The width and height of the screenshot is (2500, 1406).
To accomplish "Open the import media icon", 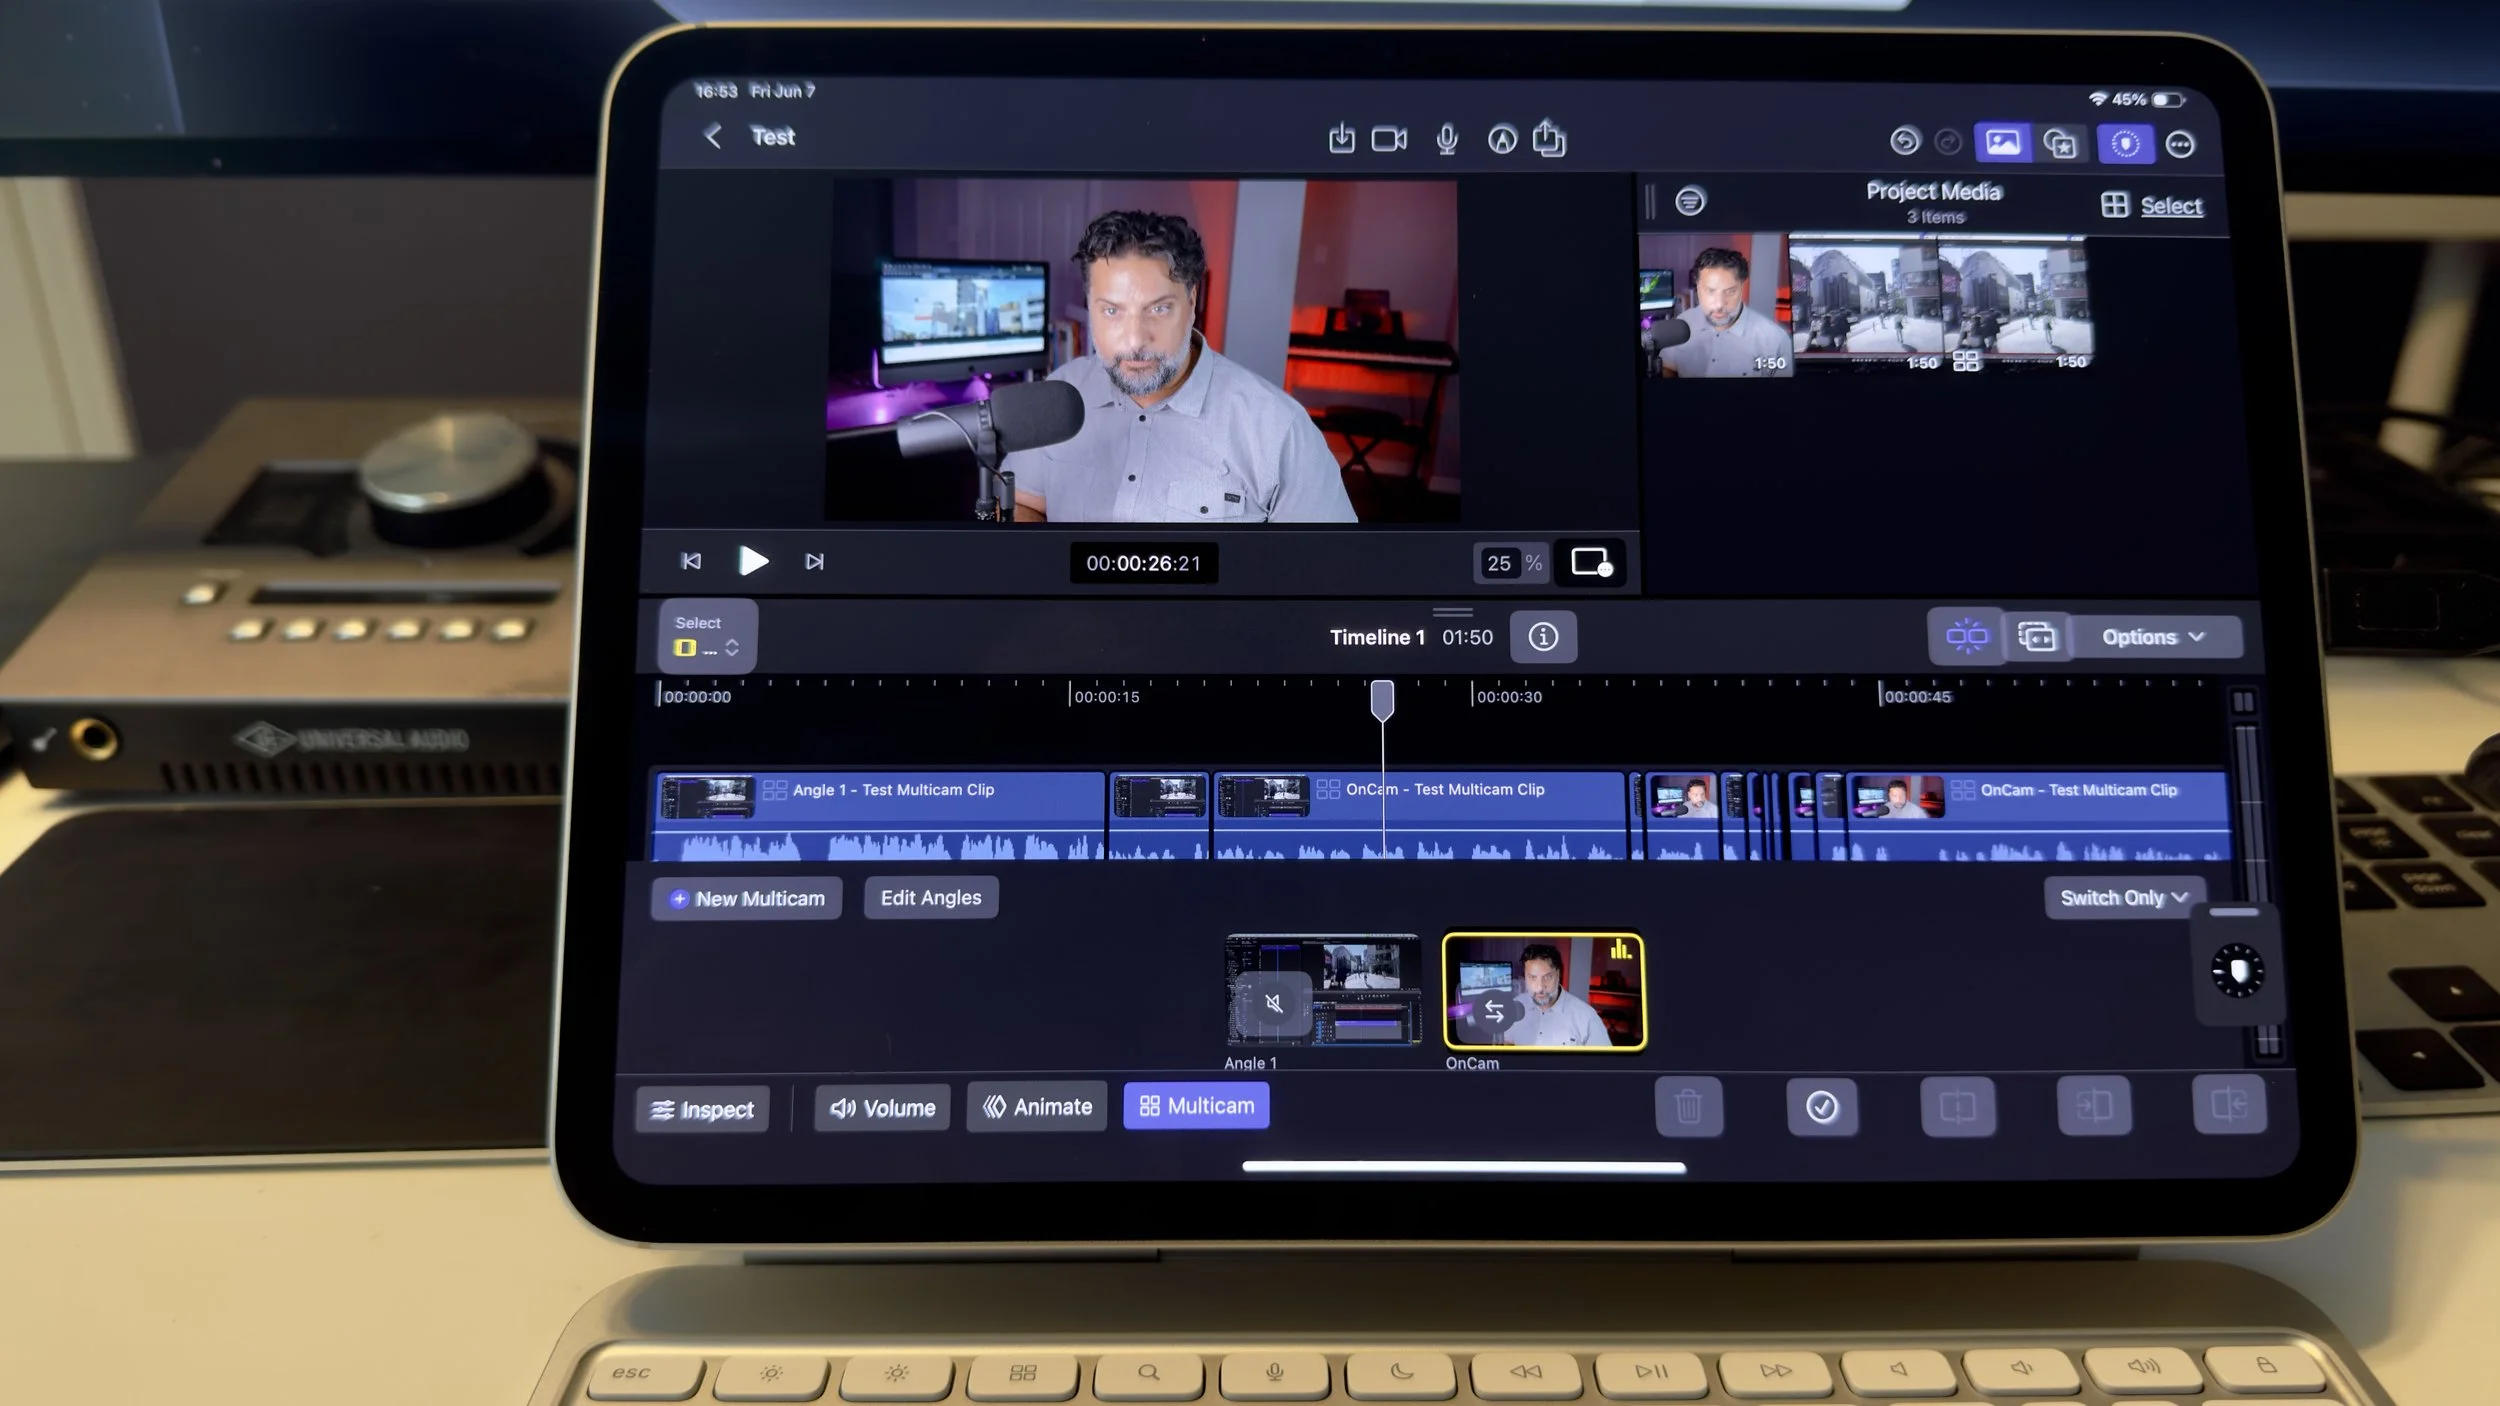I will pyautogui.click(x=1341, y=139).
